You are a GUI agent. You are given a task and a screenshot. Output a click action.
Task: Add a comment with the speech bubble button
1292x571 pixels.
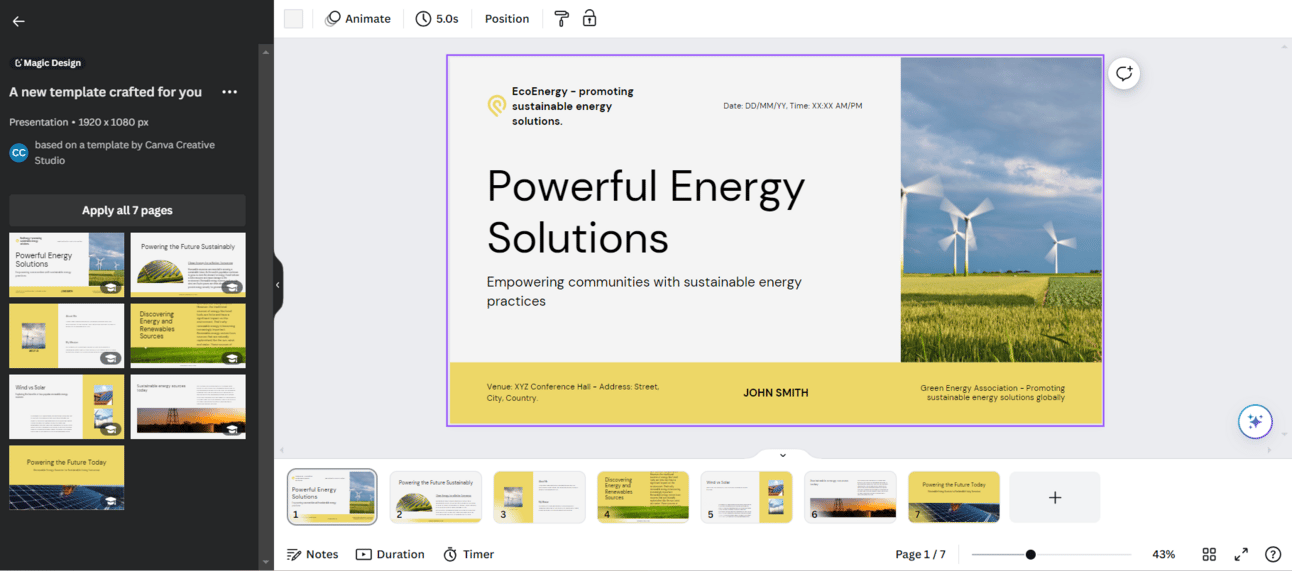click(1124, 73)
